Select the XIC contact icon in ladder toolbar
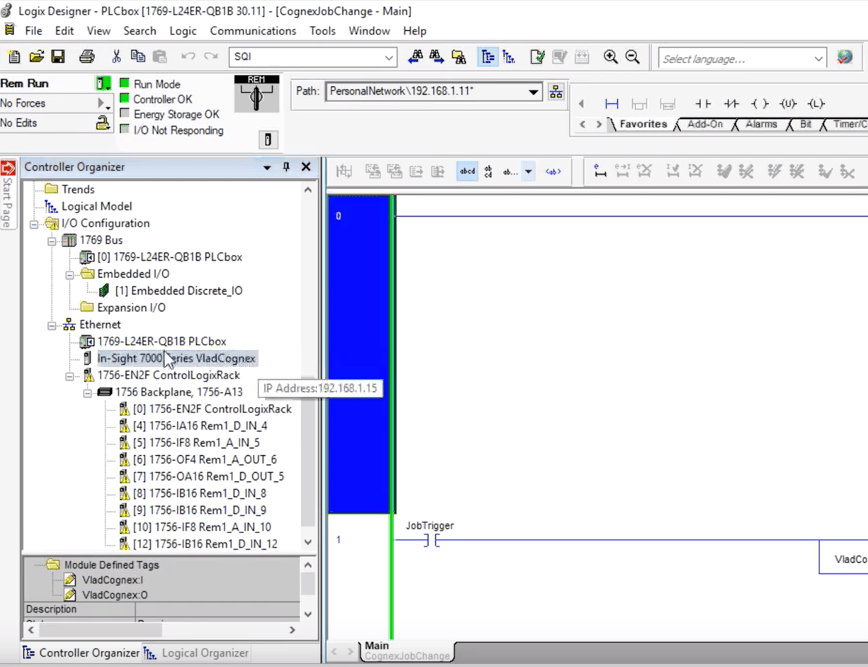 [703, 103]
